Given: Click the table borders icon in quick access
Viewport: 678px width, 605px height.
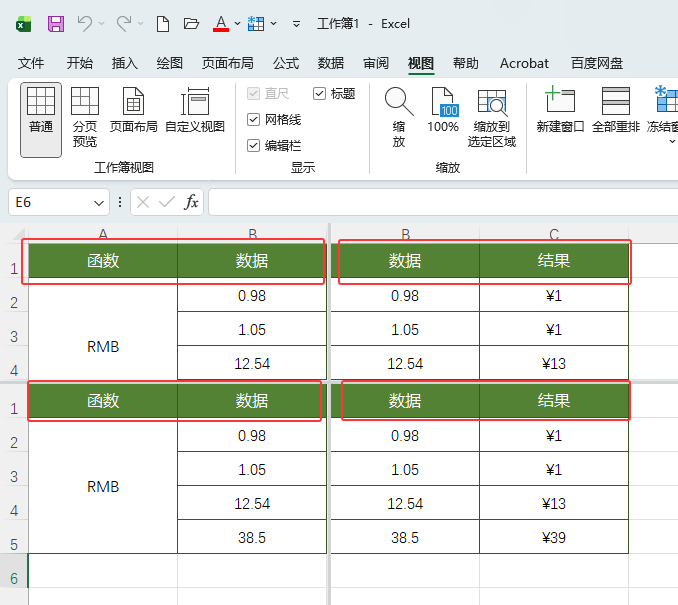Looking at the screenshot, I should pyautogui.click(x=256, y=24).
